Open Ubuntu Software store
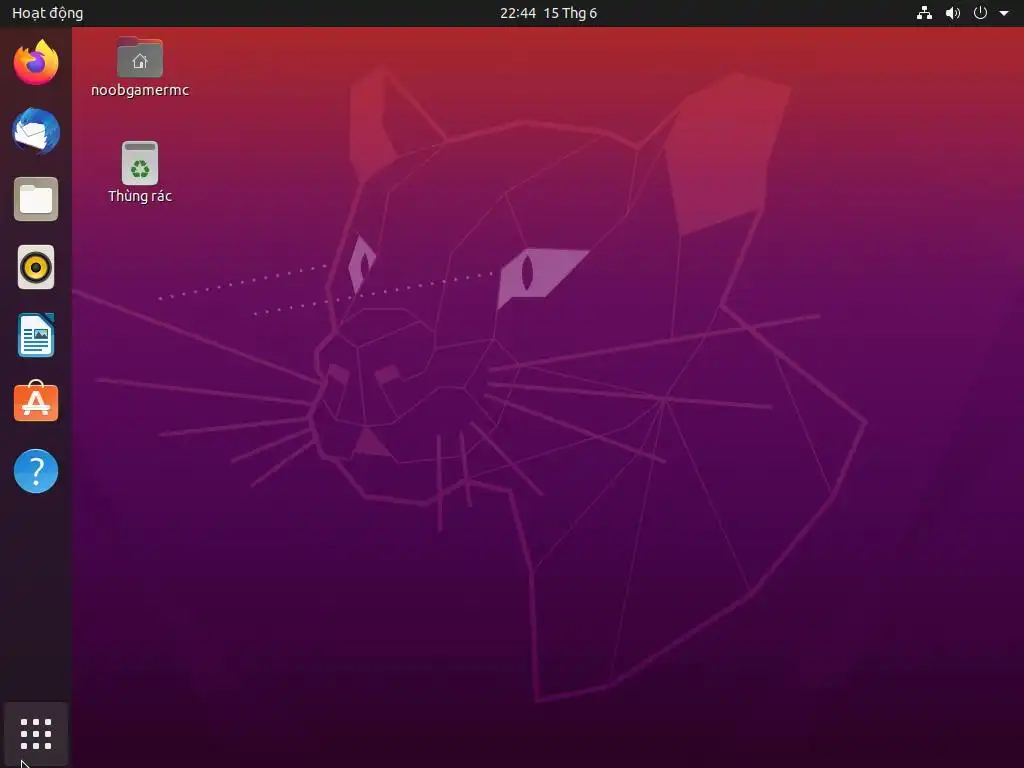This screenshot has height=768, width=1024. [36, 402]
